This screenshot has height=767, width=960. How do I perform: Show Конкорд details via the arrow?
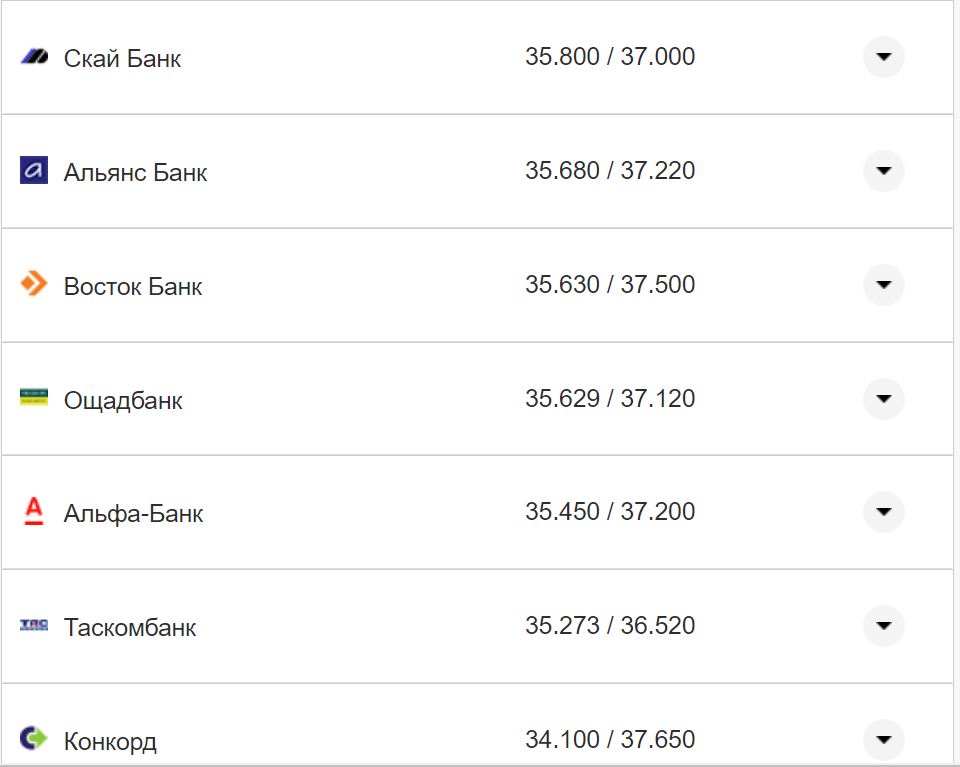tap(883, 740)
